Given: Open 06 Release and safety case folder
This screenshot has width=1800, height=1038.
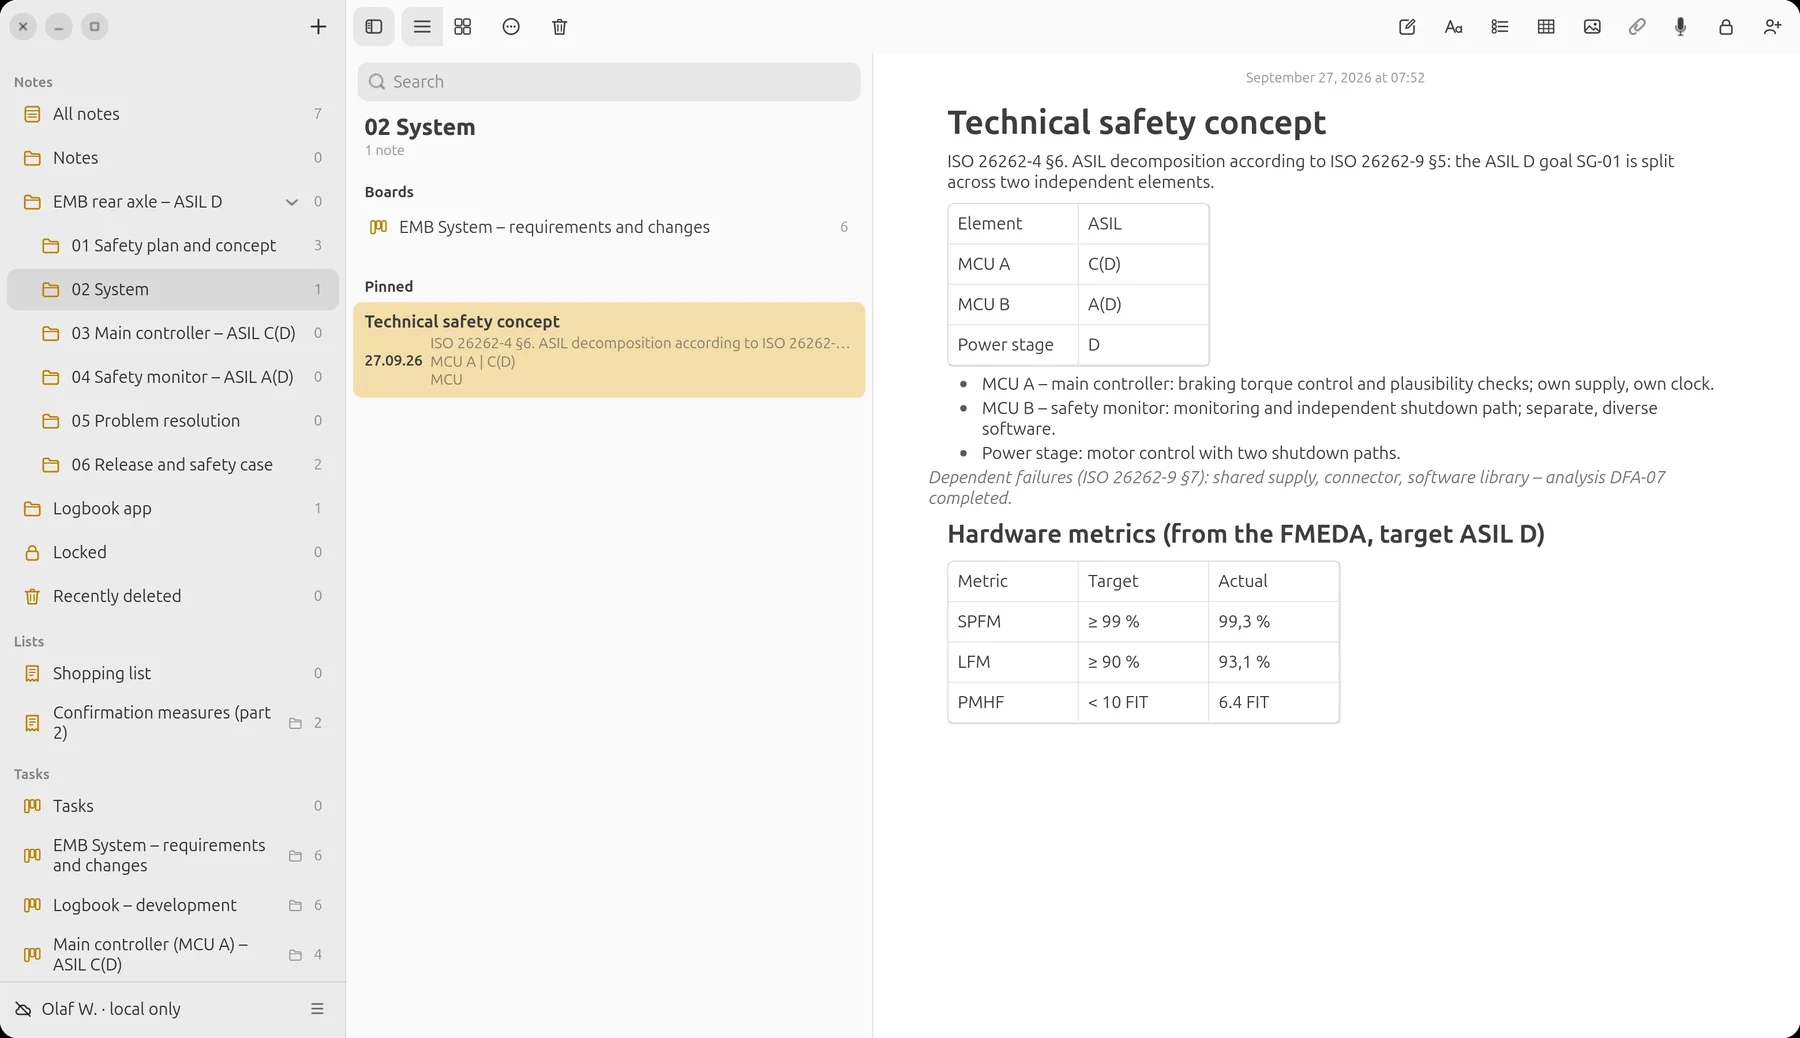Looking at the screenshot, I should click(173, 465).
